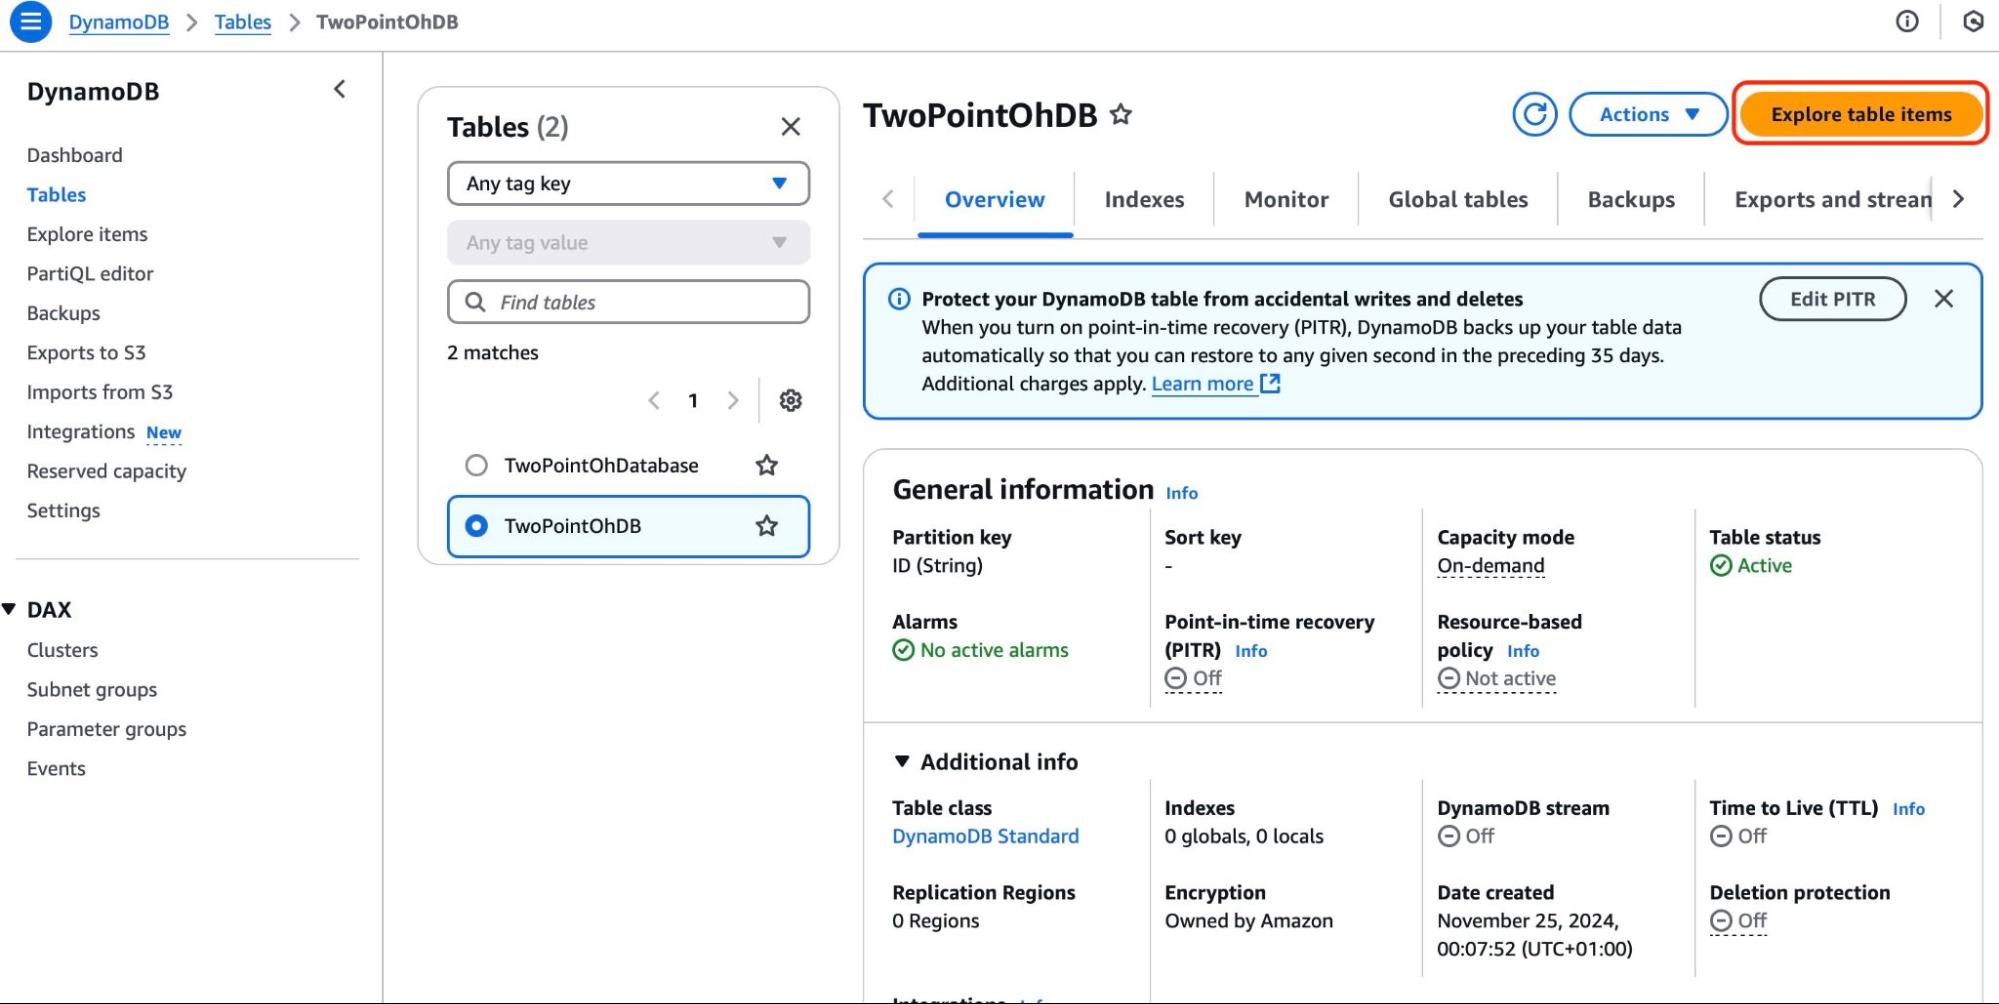Screen dimensions: 1999x1004
Task: Open DynamoDB Standard table class link
Action: (985, 836)
